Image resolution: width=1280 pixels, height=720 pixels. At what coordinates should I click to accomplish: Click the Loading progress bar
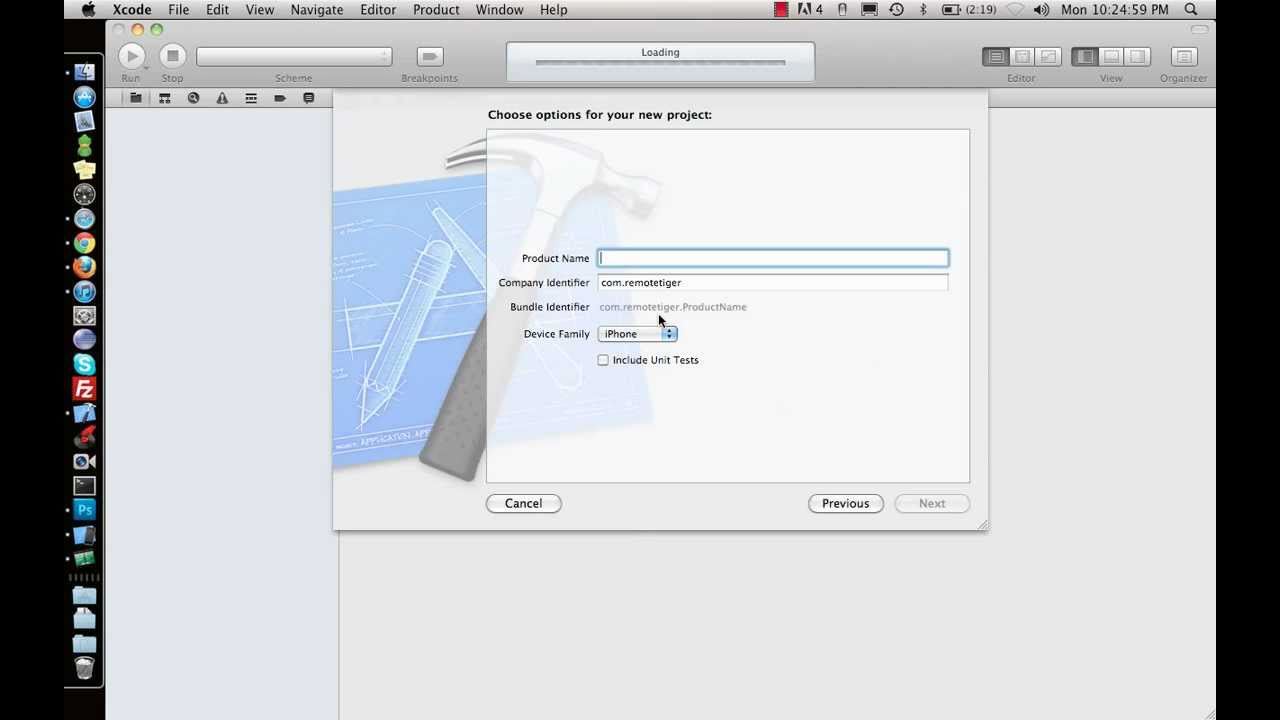click(660, 62)
